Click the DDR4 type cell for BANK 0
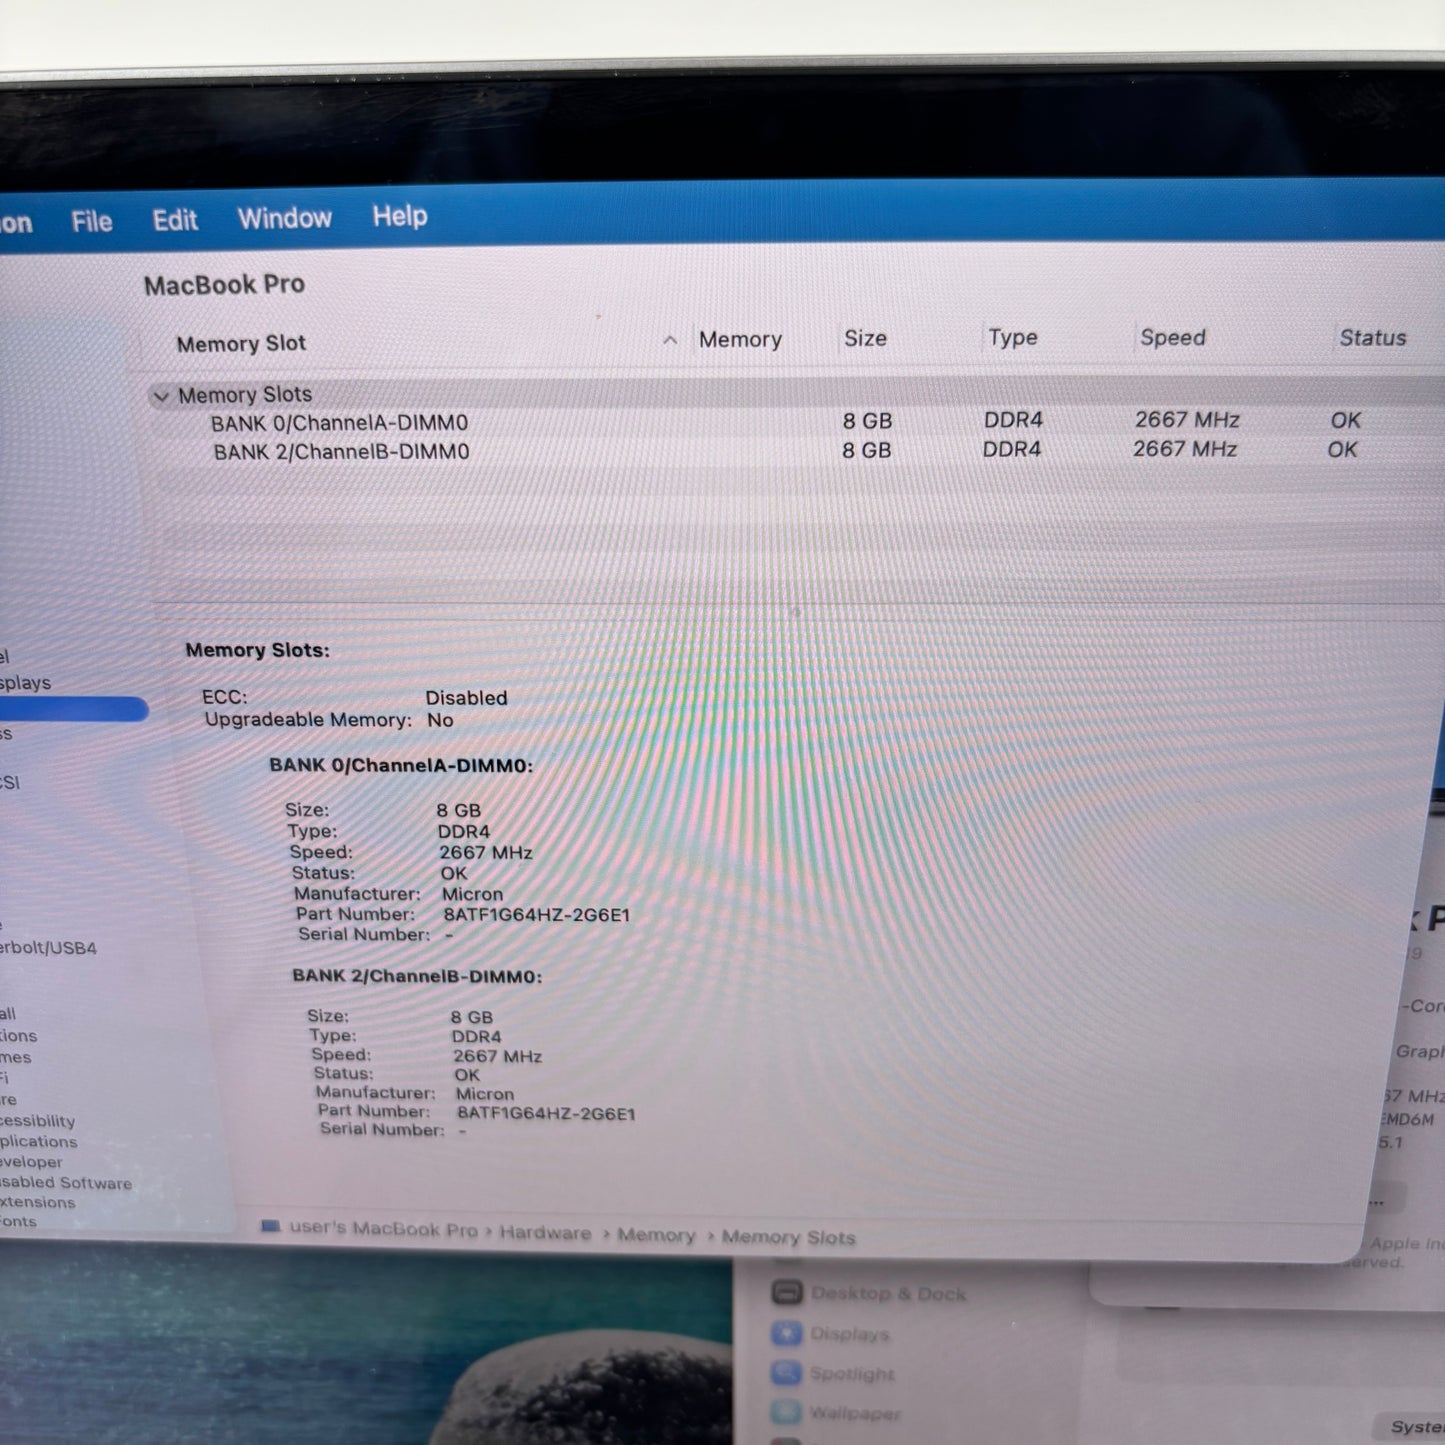Viewport: 1445px width, 1445px height. [x=1013, y=420]
